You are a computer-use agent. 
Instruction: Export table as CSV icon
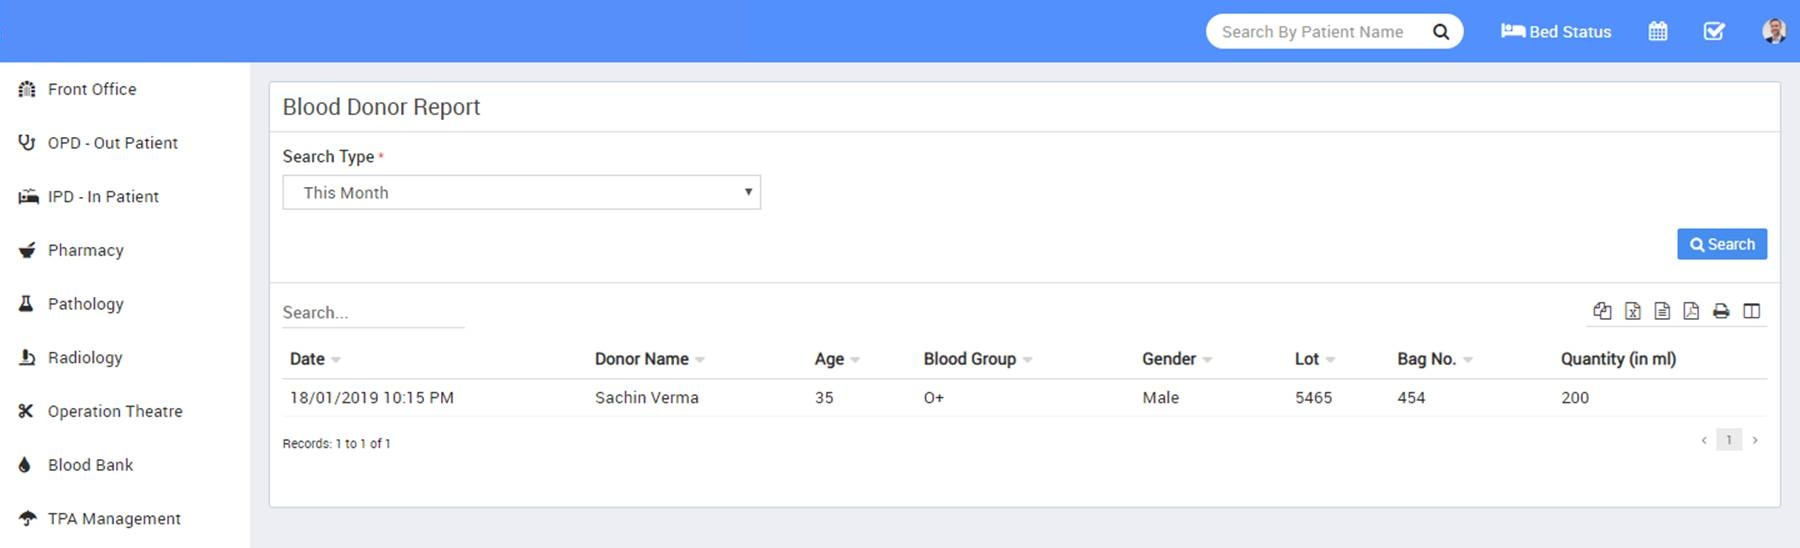1662,311
